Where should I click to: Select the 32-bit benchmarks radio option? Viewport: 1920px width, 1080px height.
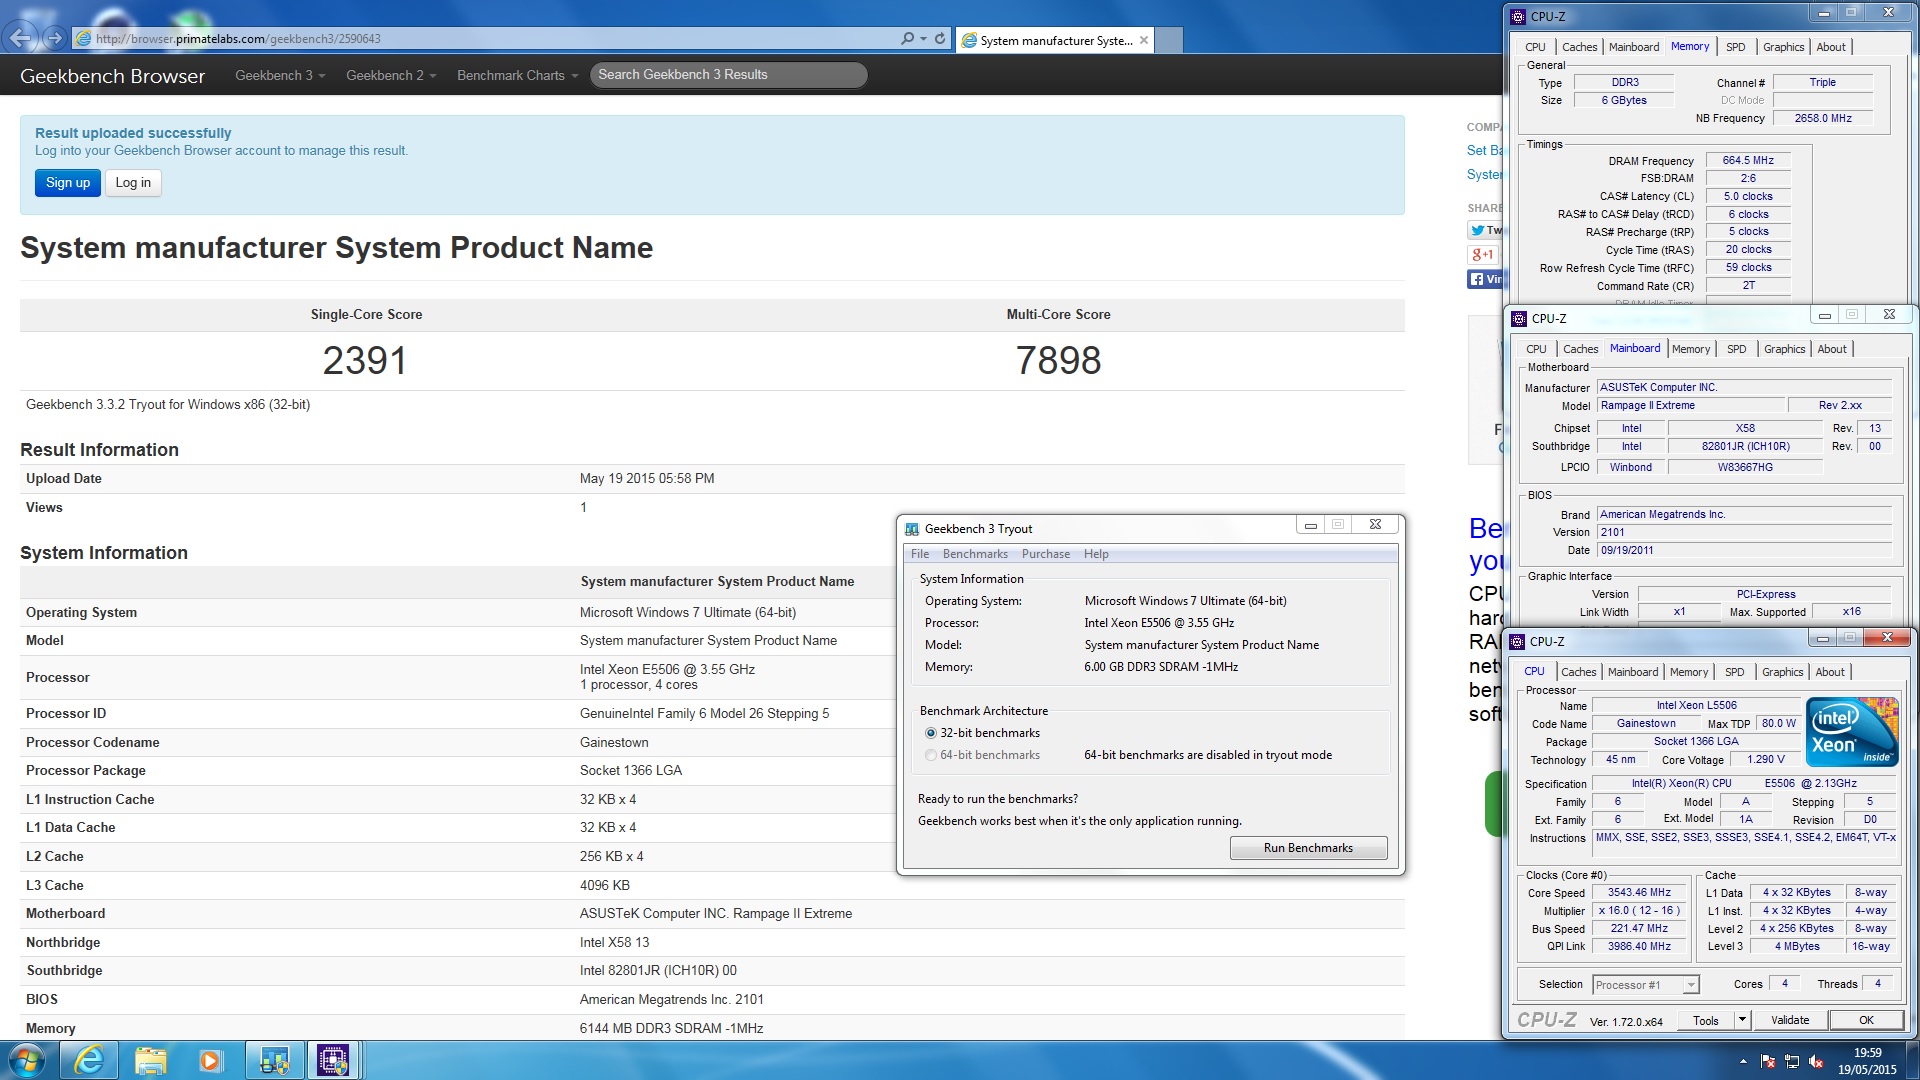931,733
